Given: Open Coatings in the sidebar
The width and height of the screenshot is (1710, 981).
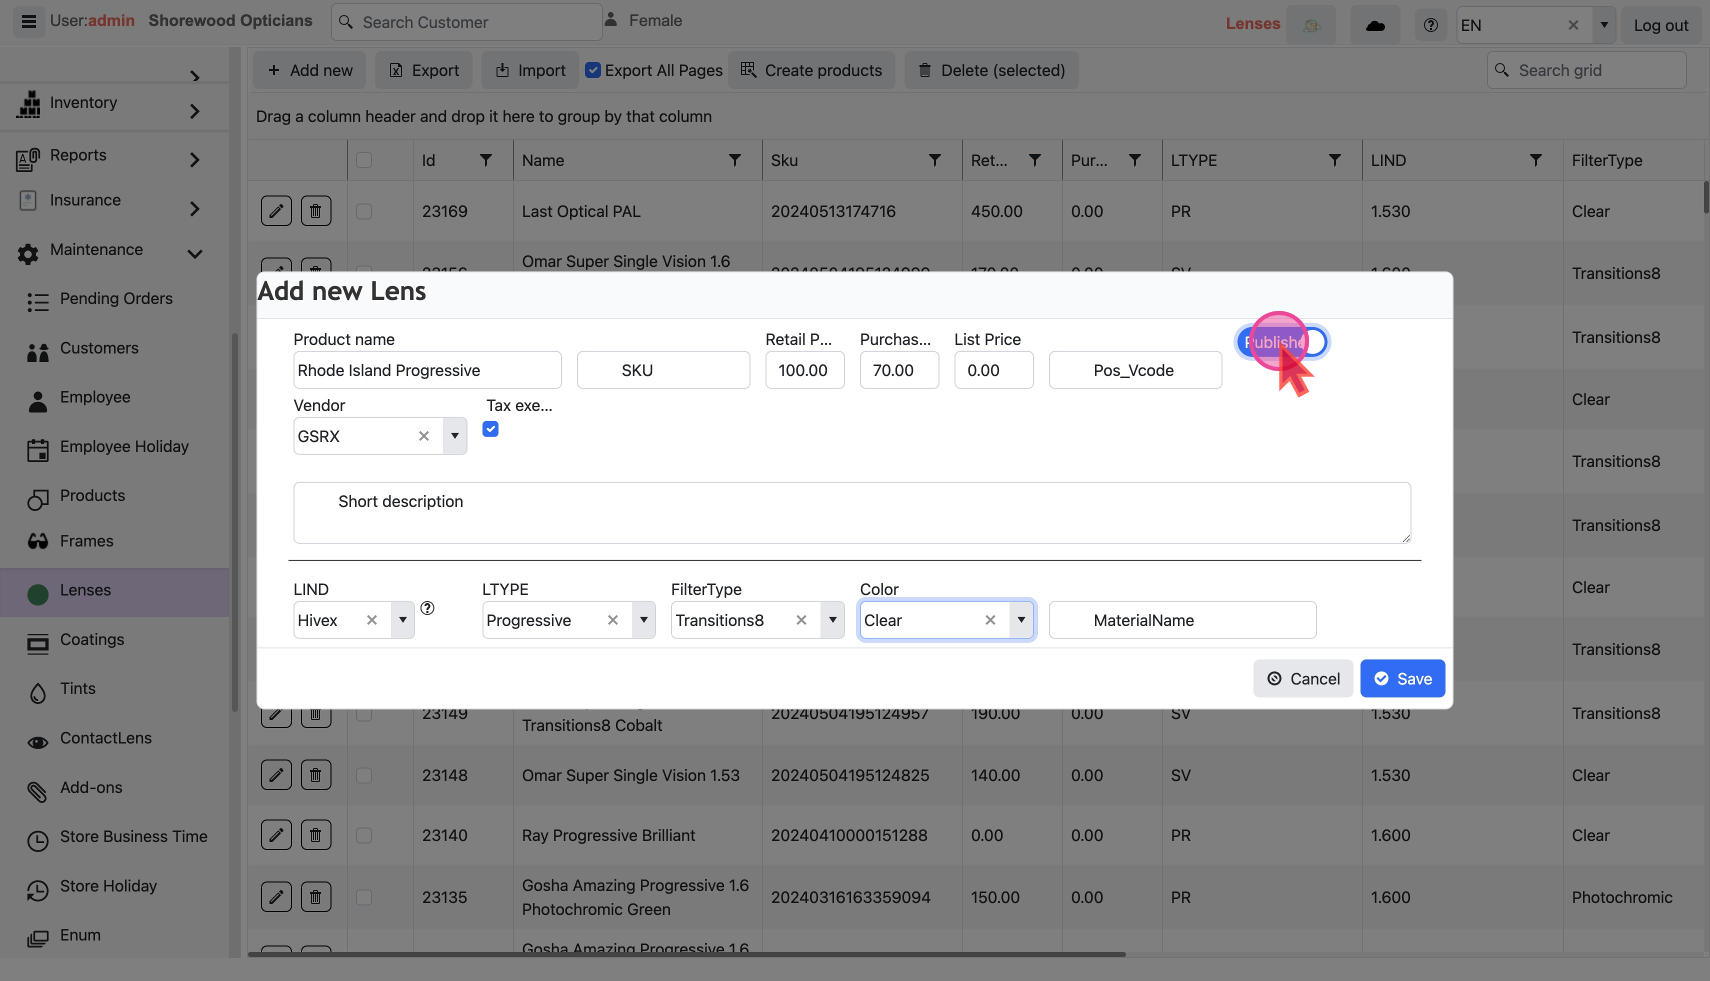Looking at the screenshot, I should (x=92, y=640).
